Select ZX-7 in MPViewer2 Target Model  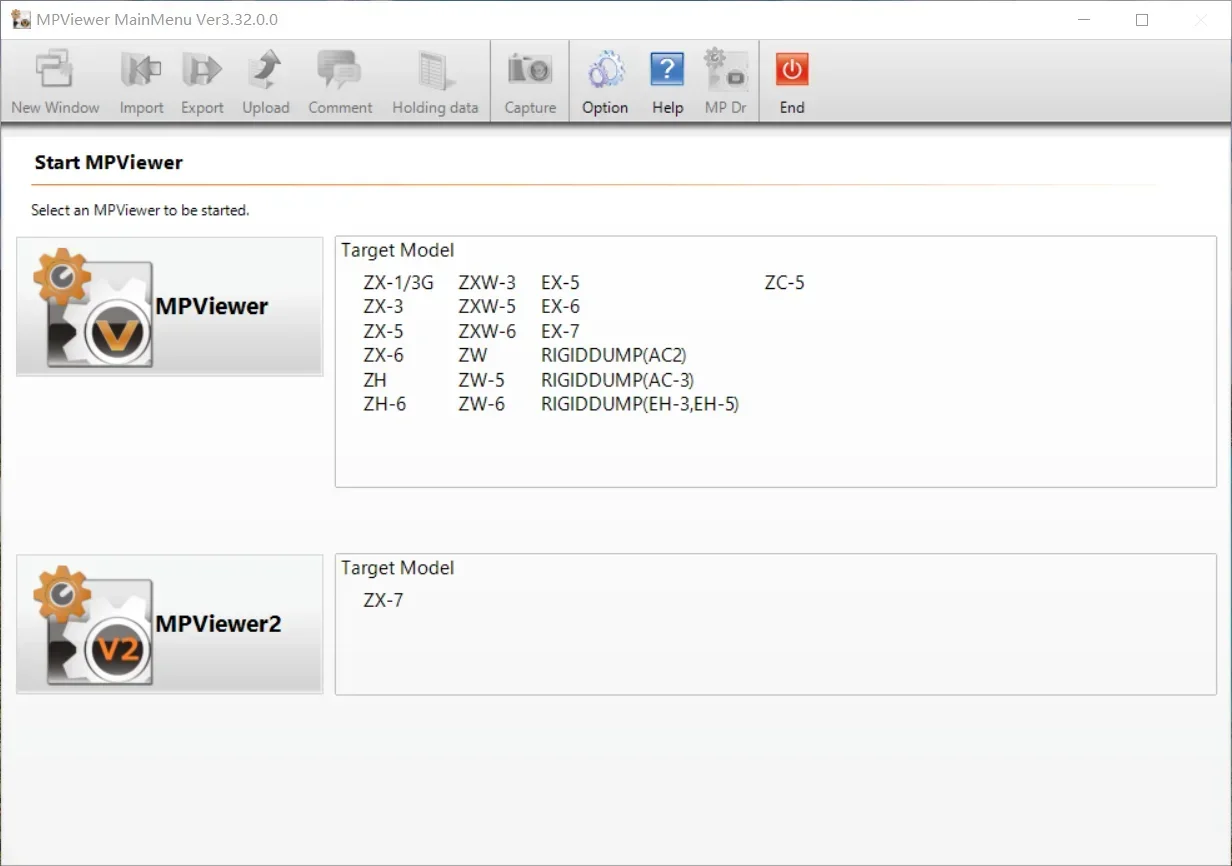tap(380, 599)
